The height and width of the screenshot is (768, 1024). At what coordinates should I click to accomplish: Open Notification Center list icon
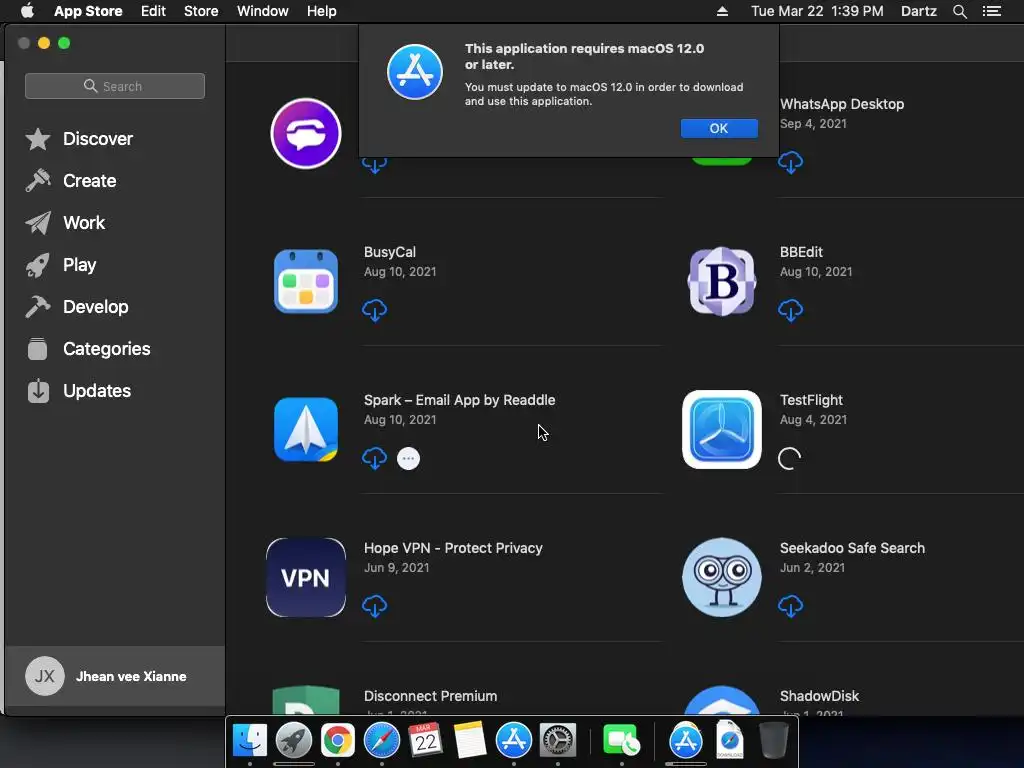click(992, 11)
